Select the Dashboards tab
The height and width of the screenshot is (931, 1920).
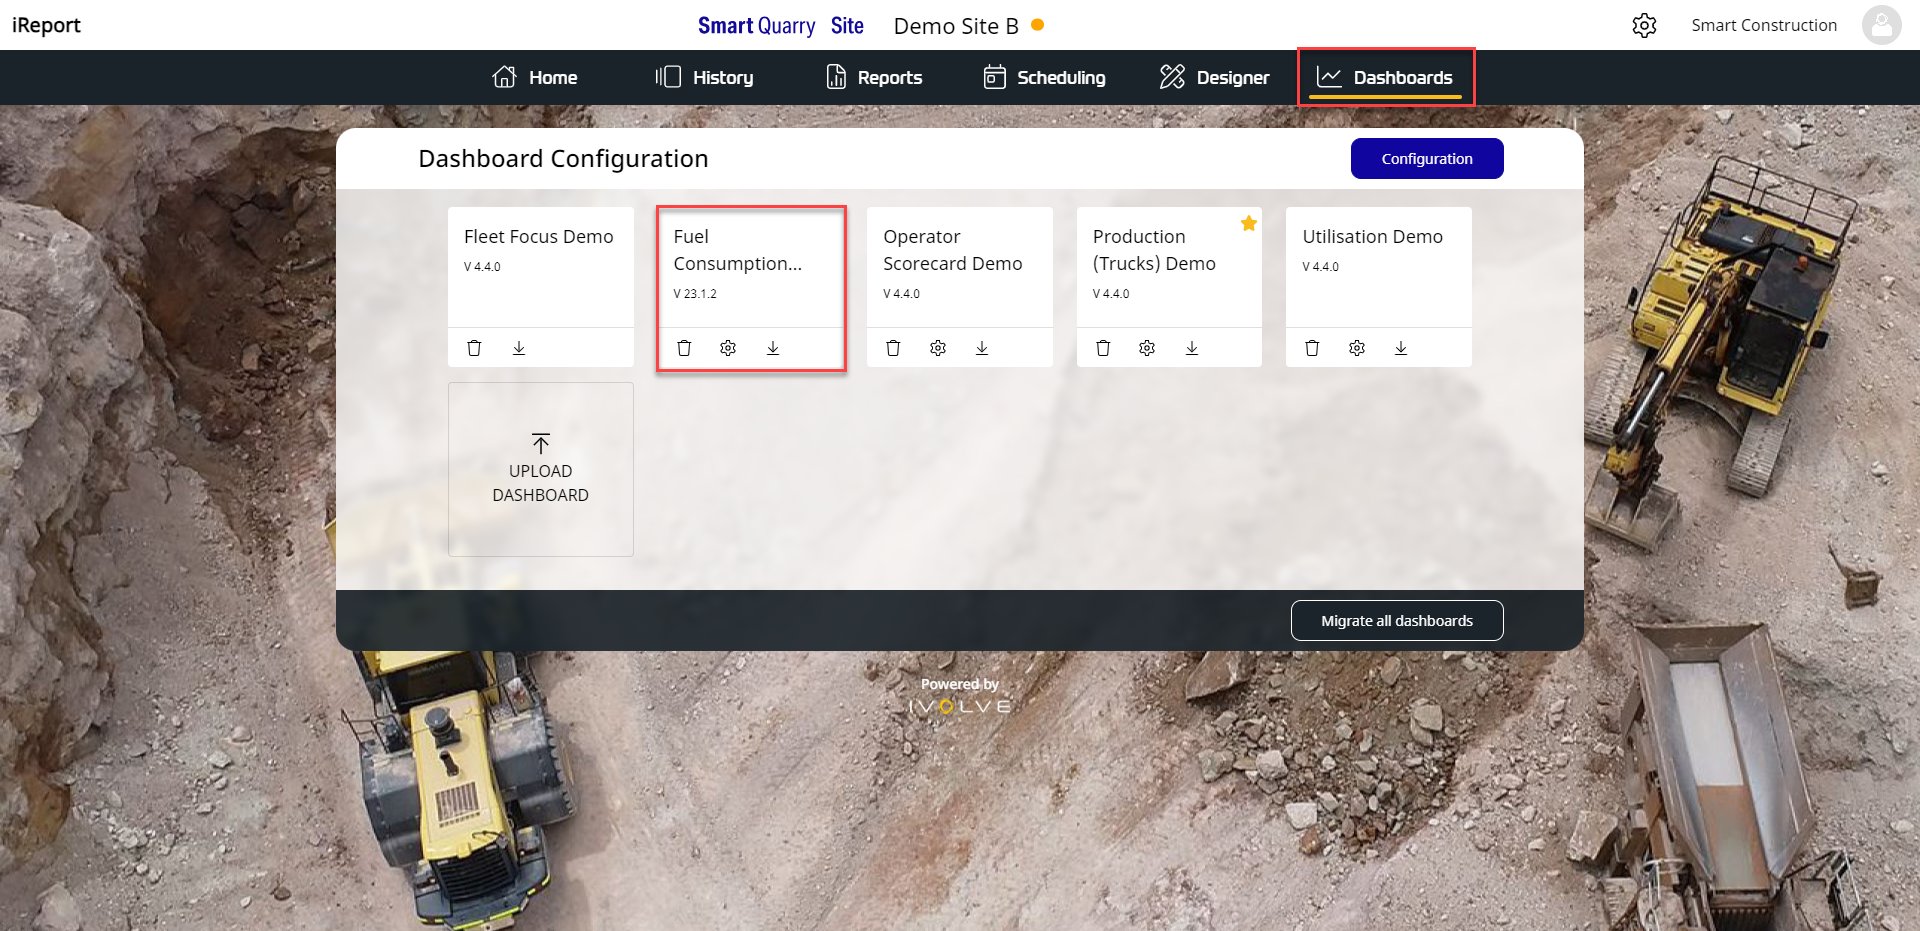pos(1385,77)
